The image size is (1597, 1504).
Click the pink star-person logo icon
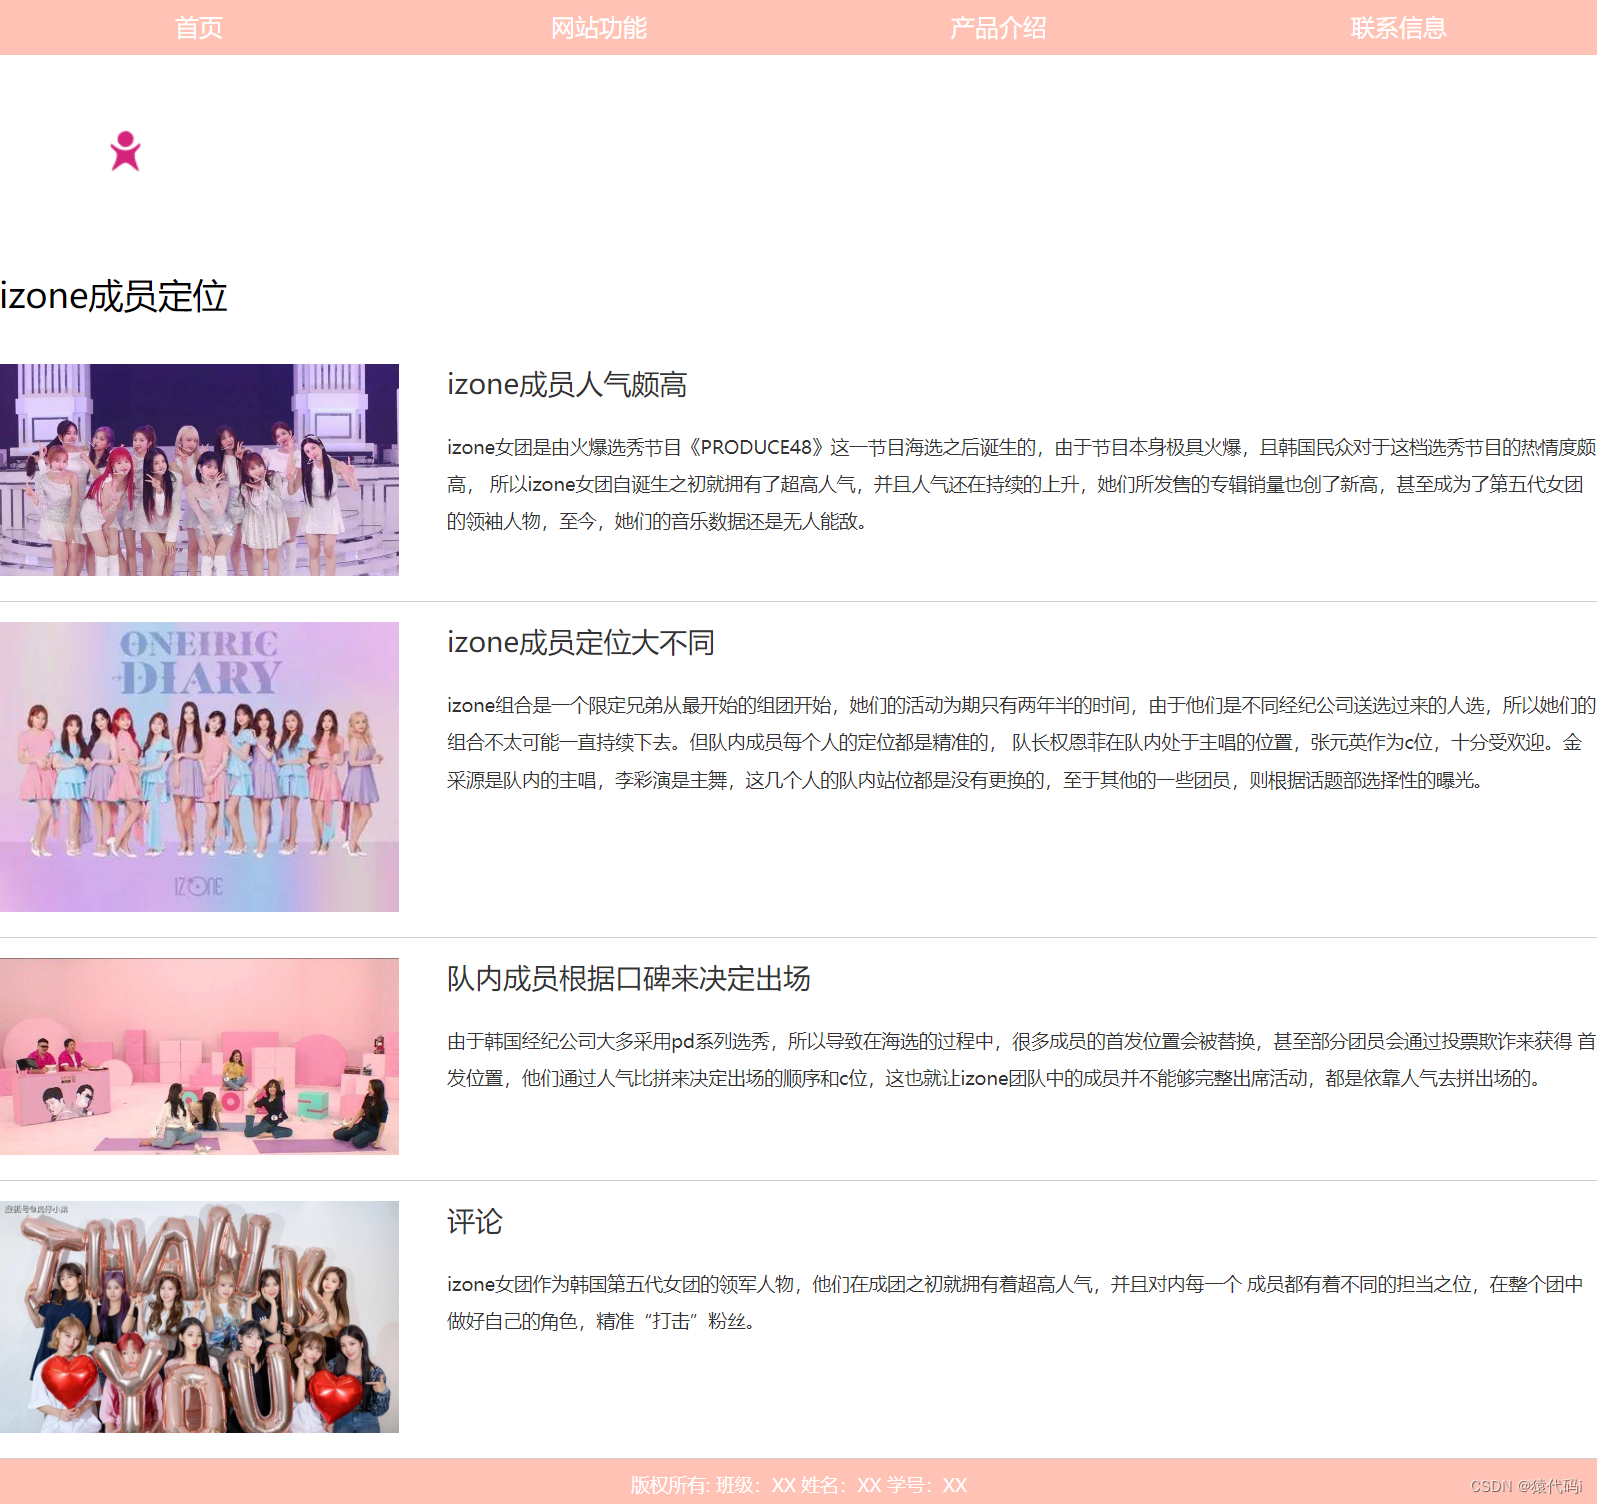(125, 151)
